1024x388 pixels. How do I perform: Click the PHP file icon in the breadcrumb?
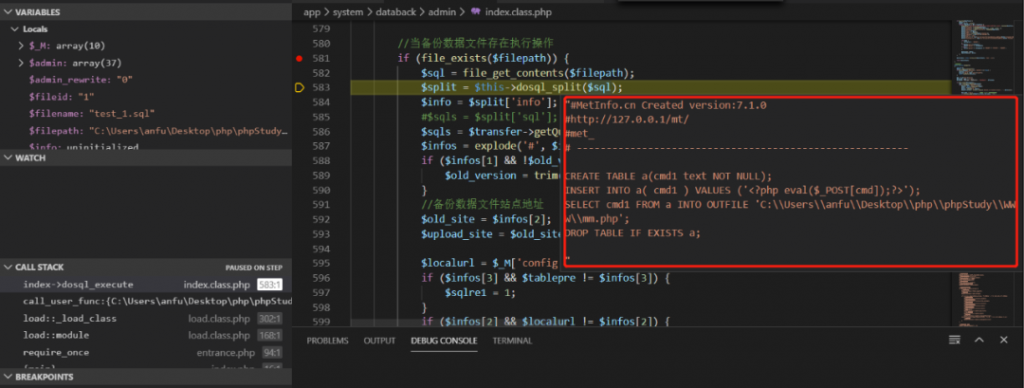point(475,12)
